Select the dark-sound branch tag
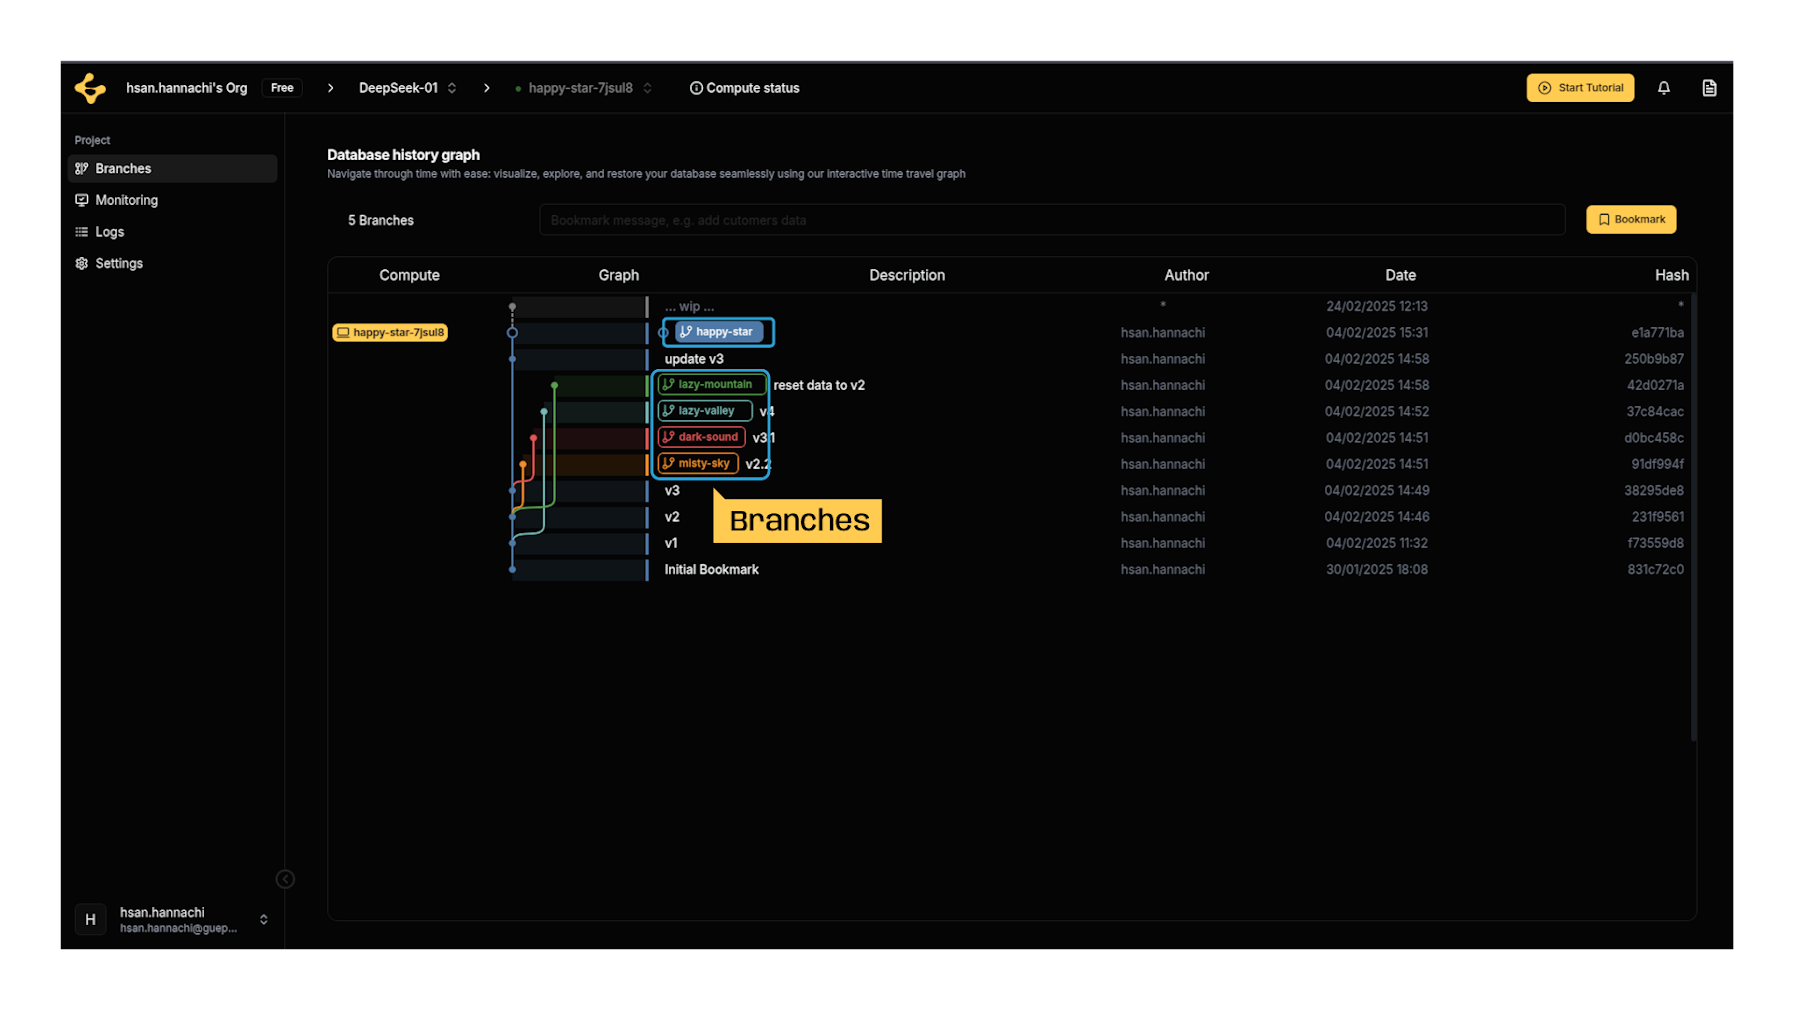This screenshot has height=1010, width=1795. coord(702,437)
